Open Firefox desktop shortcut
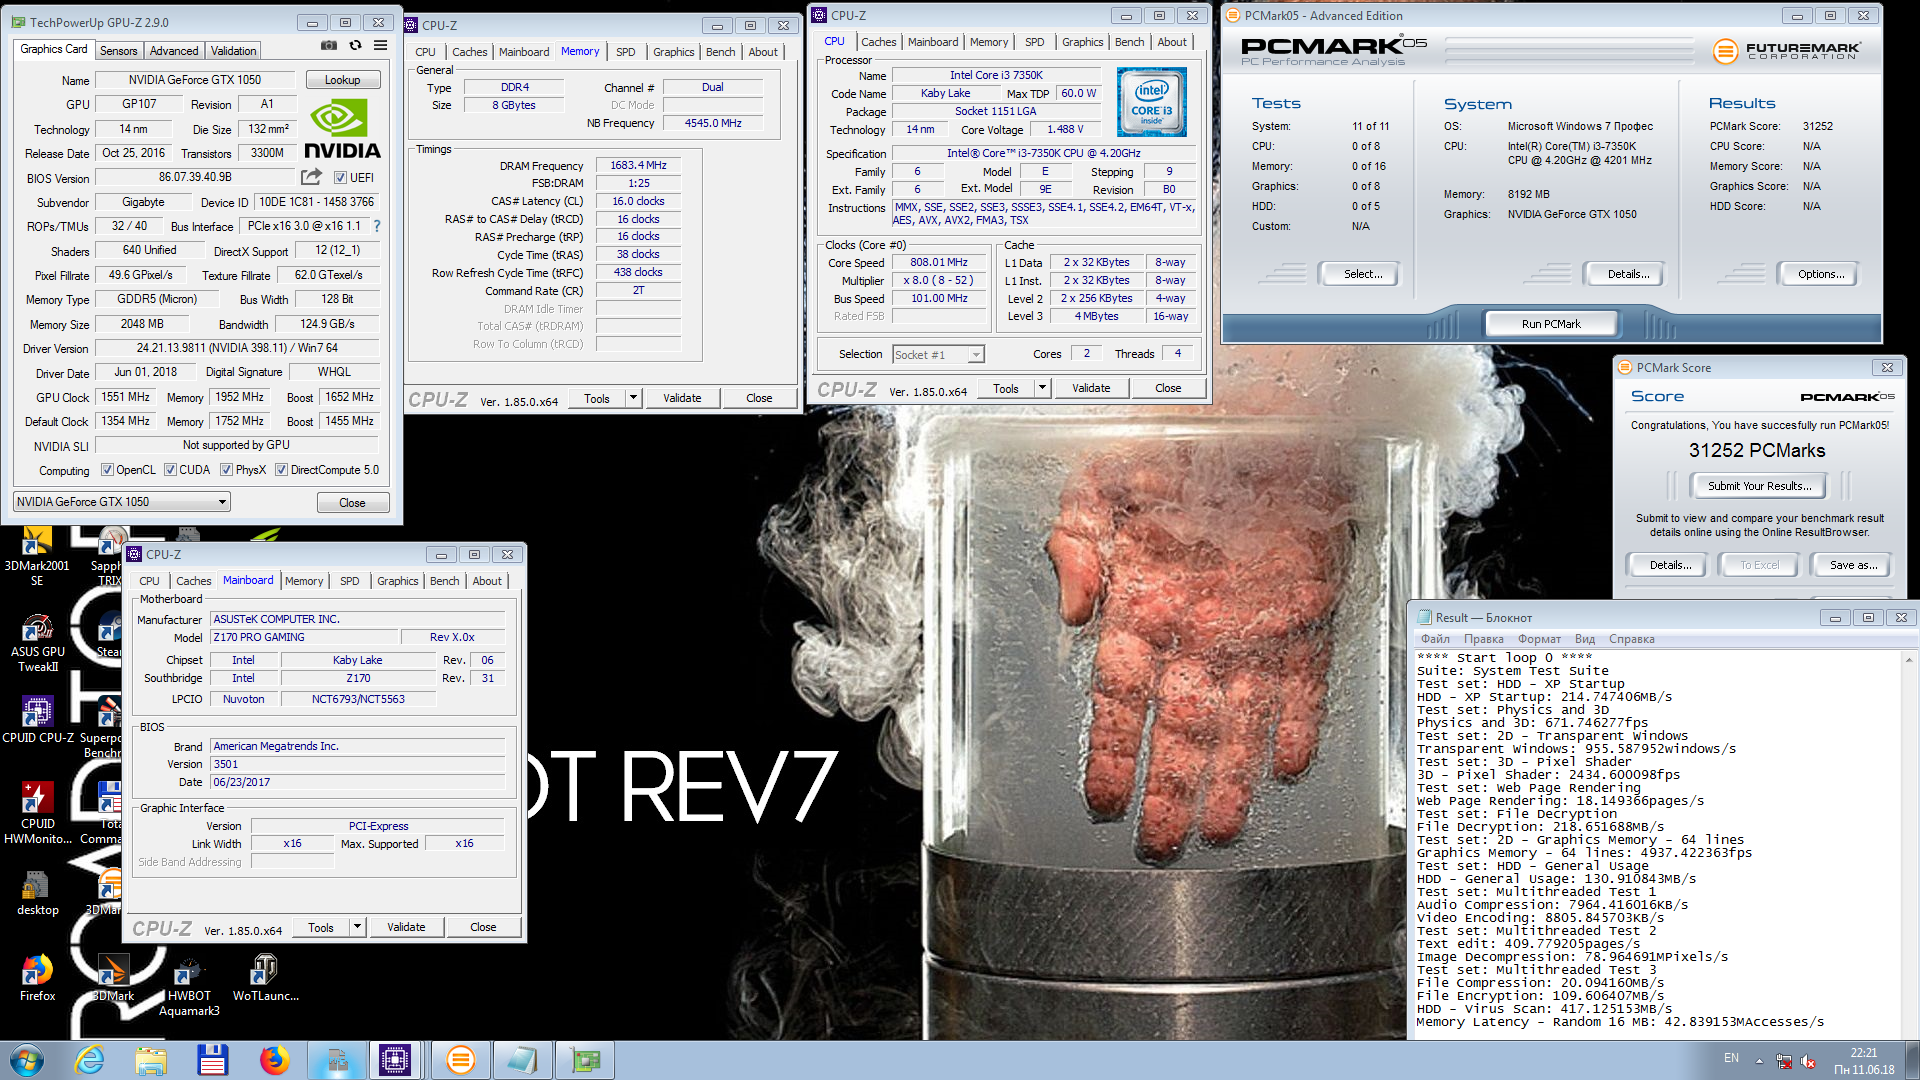 (x=38, y=978)
